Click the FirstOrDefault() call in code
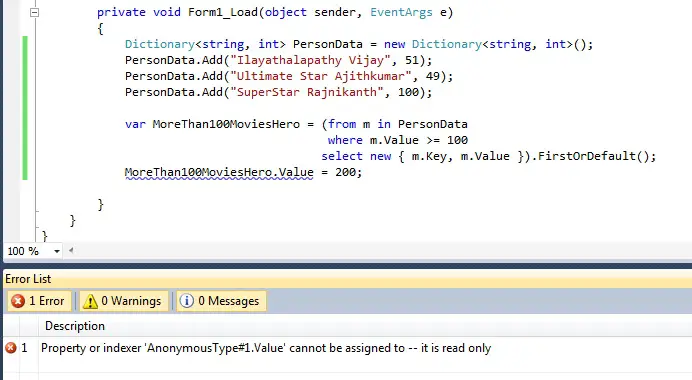692x380 pixels. point(594,156)
